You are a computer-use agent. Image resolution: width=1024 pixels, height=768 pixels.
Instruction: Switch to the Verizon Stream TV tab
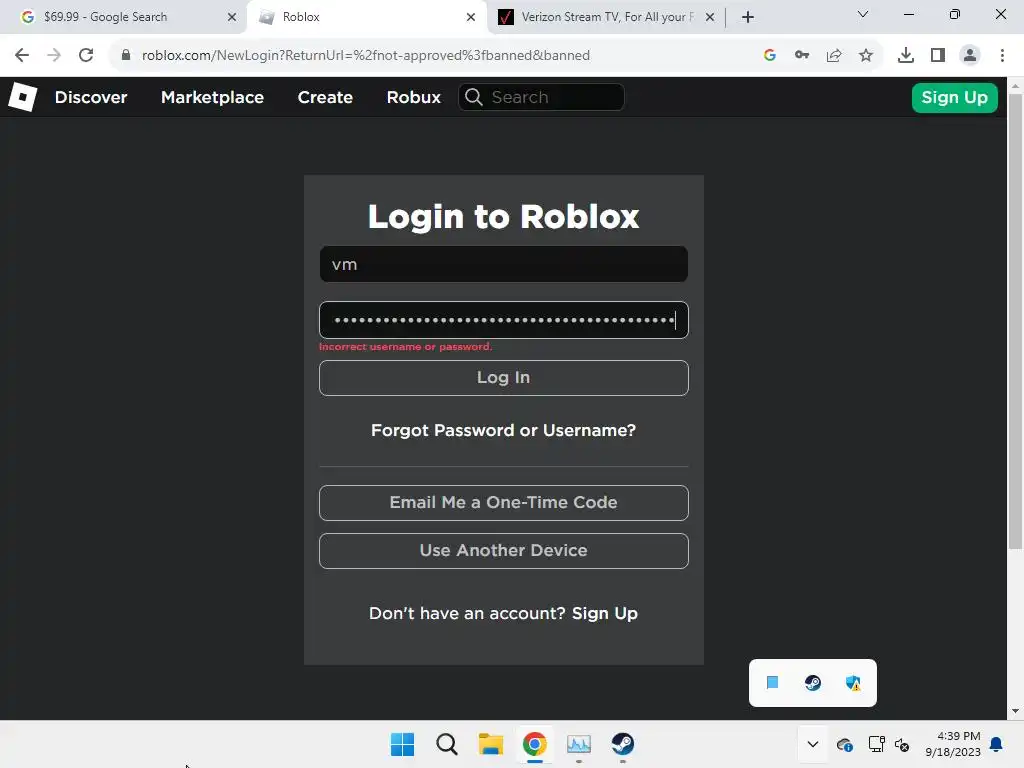click(606, 17)
